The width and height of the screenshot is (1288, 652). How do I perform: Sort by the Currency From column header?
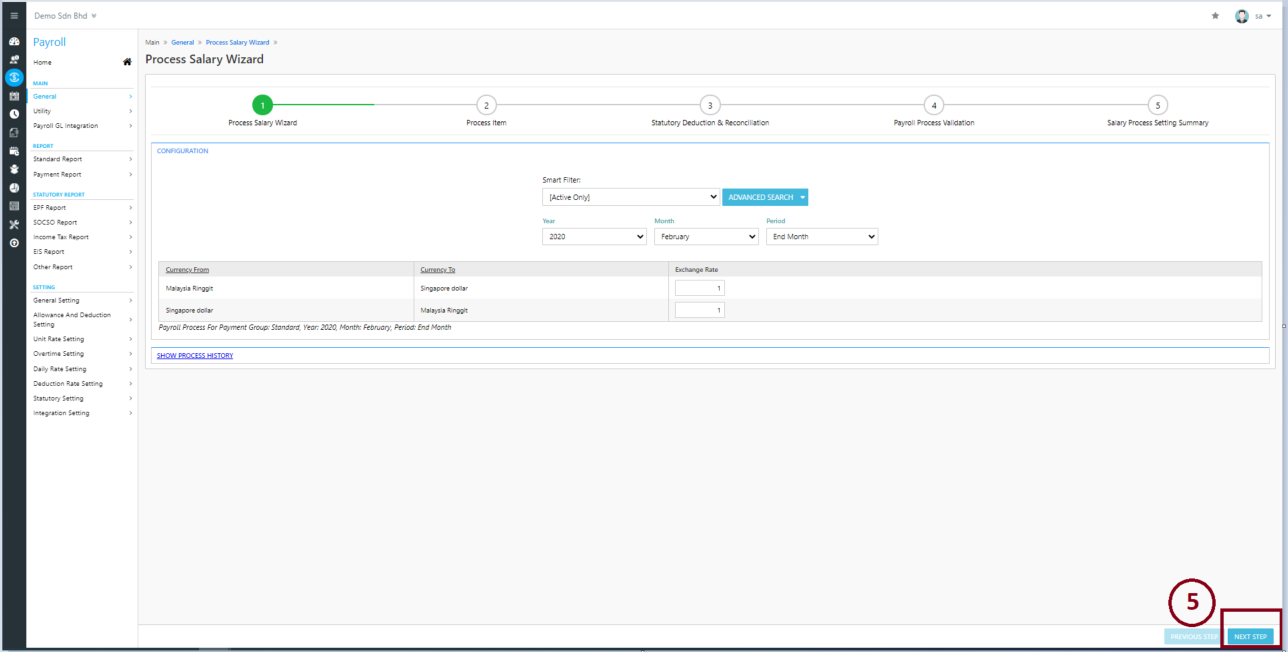pos(187,270)
